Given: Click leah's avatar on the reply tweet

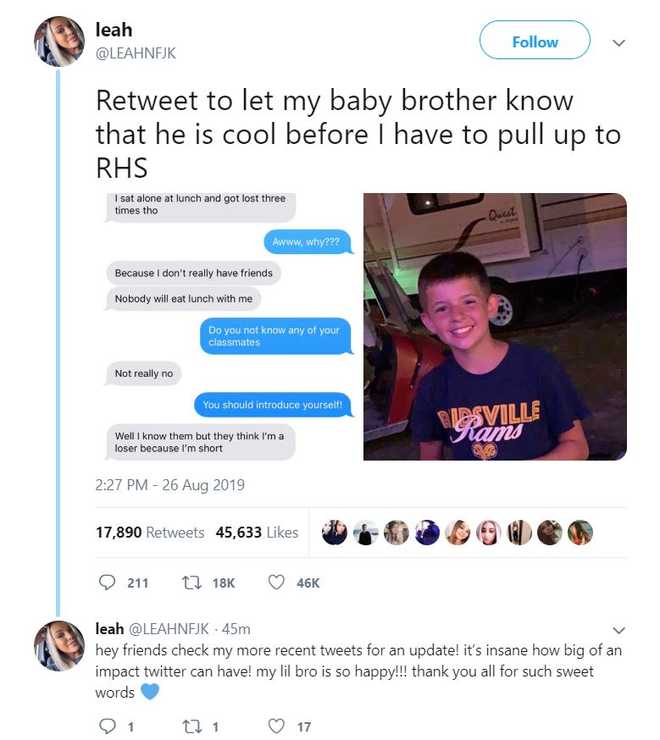Looking at the screenshot, I should point(59,646).
